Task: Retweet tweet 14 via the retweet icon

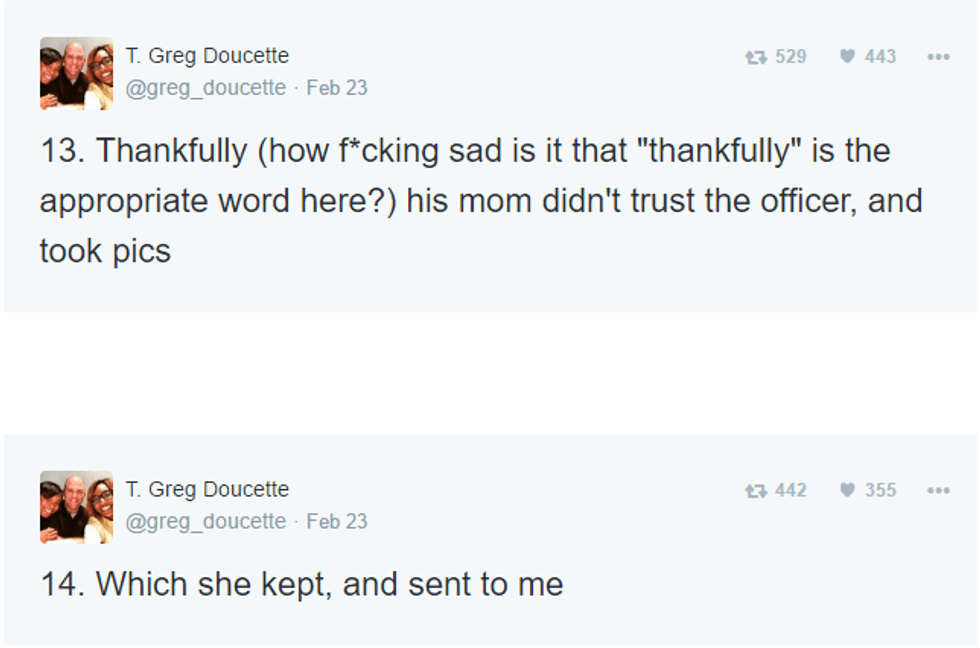Action: [757, 491]
